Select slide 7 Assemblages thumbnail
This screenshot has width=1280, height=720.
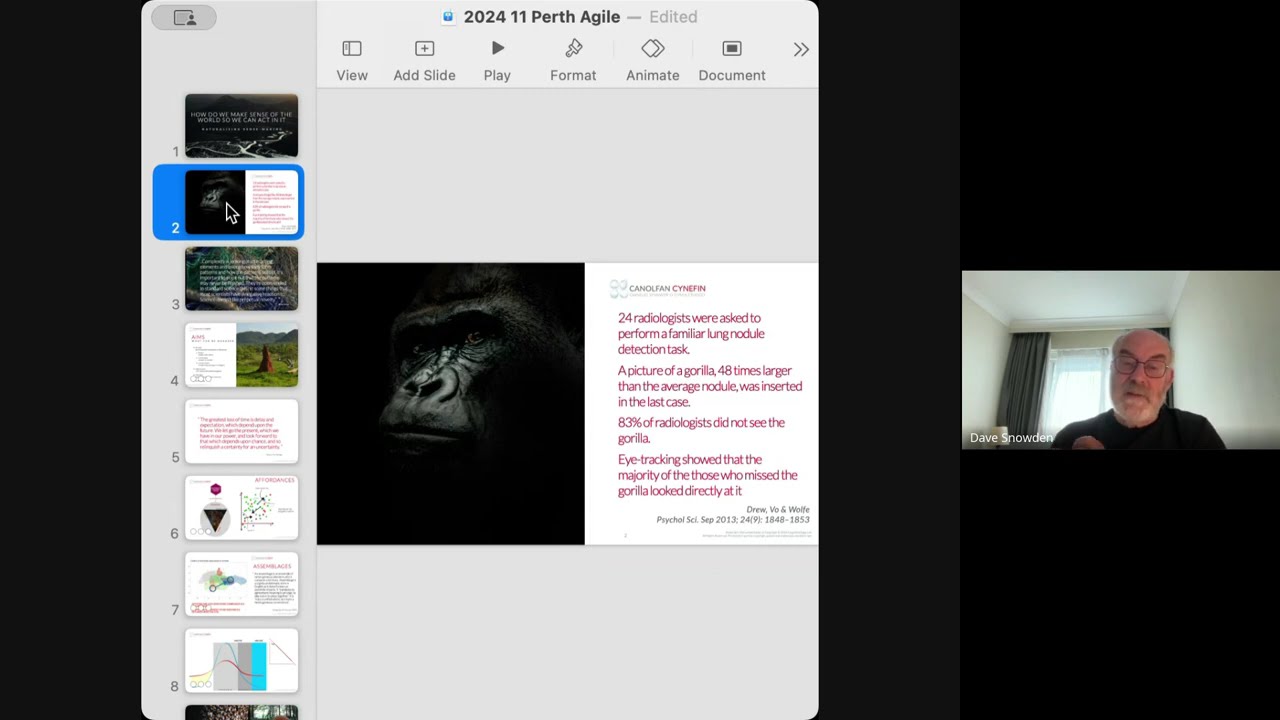click(x=241, y=585)
